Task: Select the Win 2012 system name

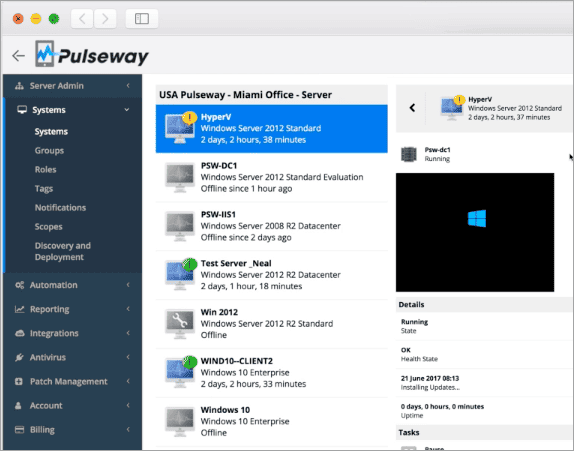Action: pyautogui.click(x=219, y=312)
